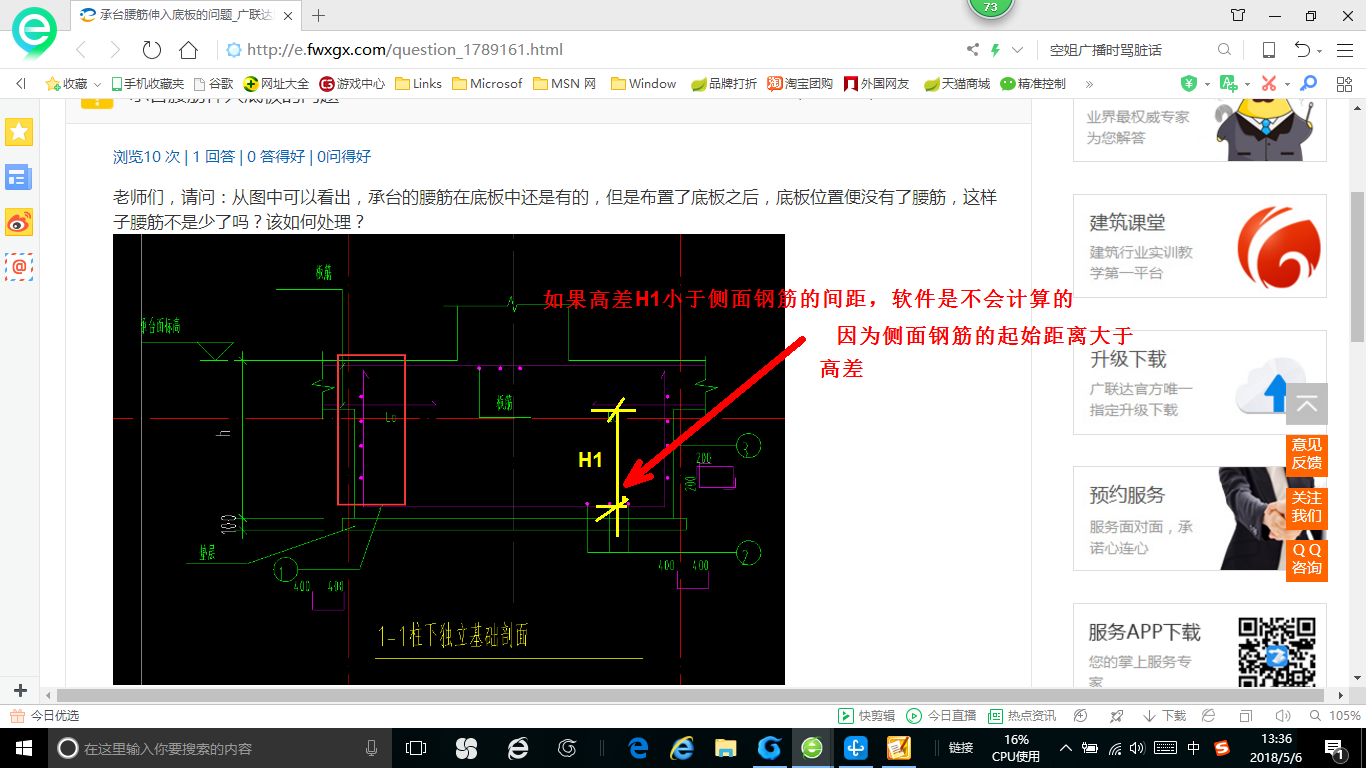Click the green shield yen extension icon
Viewport: 1366px width, 768px height.
(x=1189, y=83)
